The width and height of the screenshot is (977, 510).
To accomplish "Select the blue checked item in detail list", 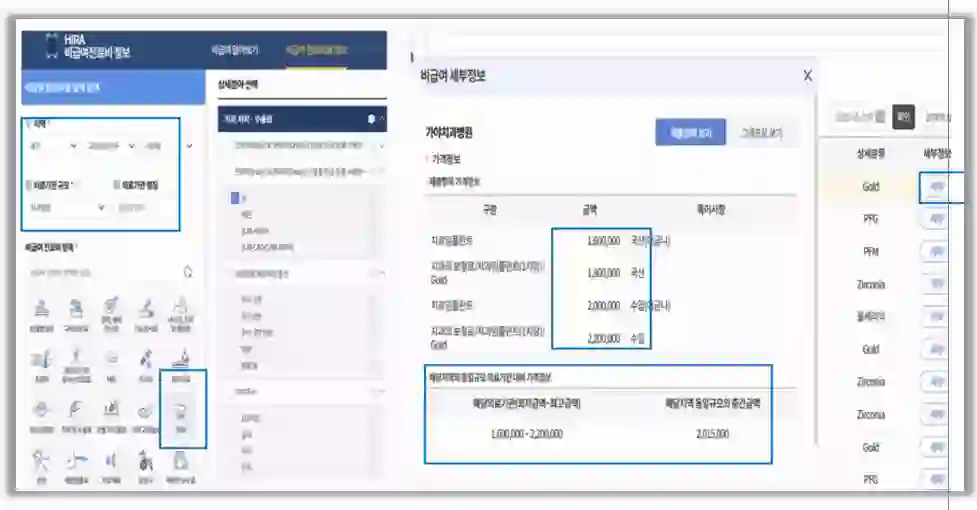I will tap(236, 198).
